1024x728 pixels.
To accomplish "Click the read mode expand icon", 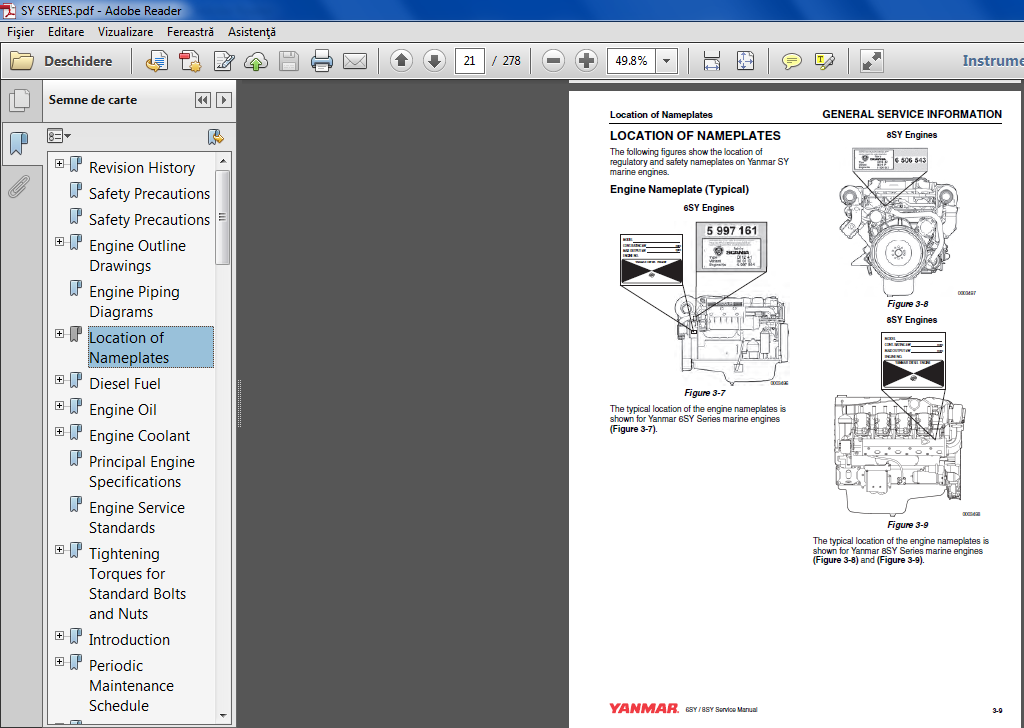I will click(872, 61).
